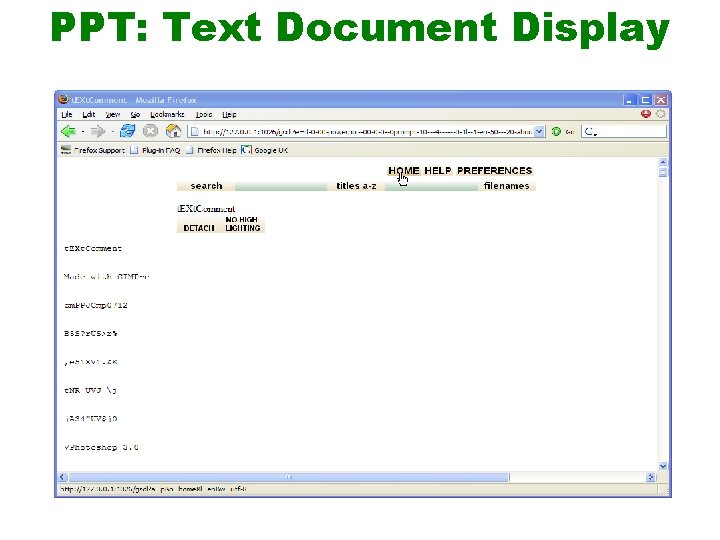Click the tEXtComment line in document body
This screenshot has width=720, height=540.
(93, 248)
